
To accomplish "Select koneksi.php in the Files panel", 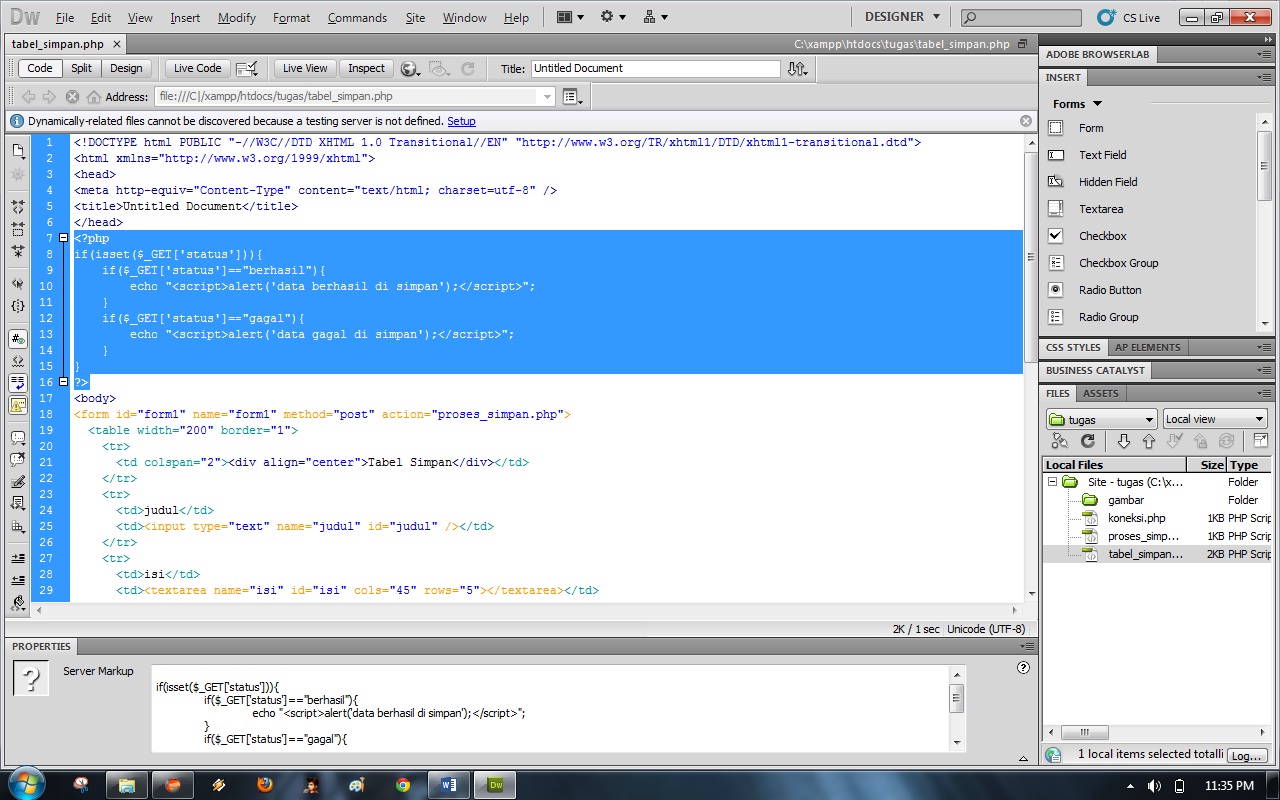I will tap(1137, 518).
